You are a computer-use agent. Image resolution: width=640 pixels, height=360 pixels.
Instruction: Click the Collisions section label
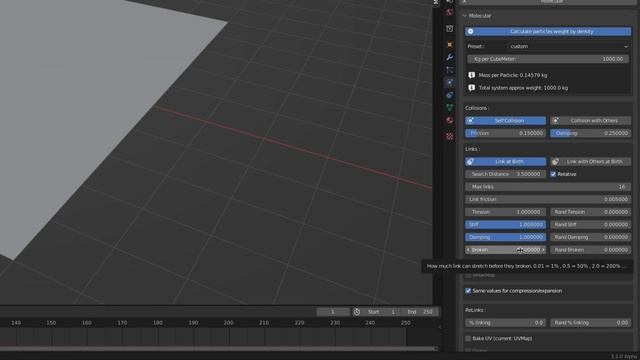[476, 108]
